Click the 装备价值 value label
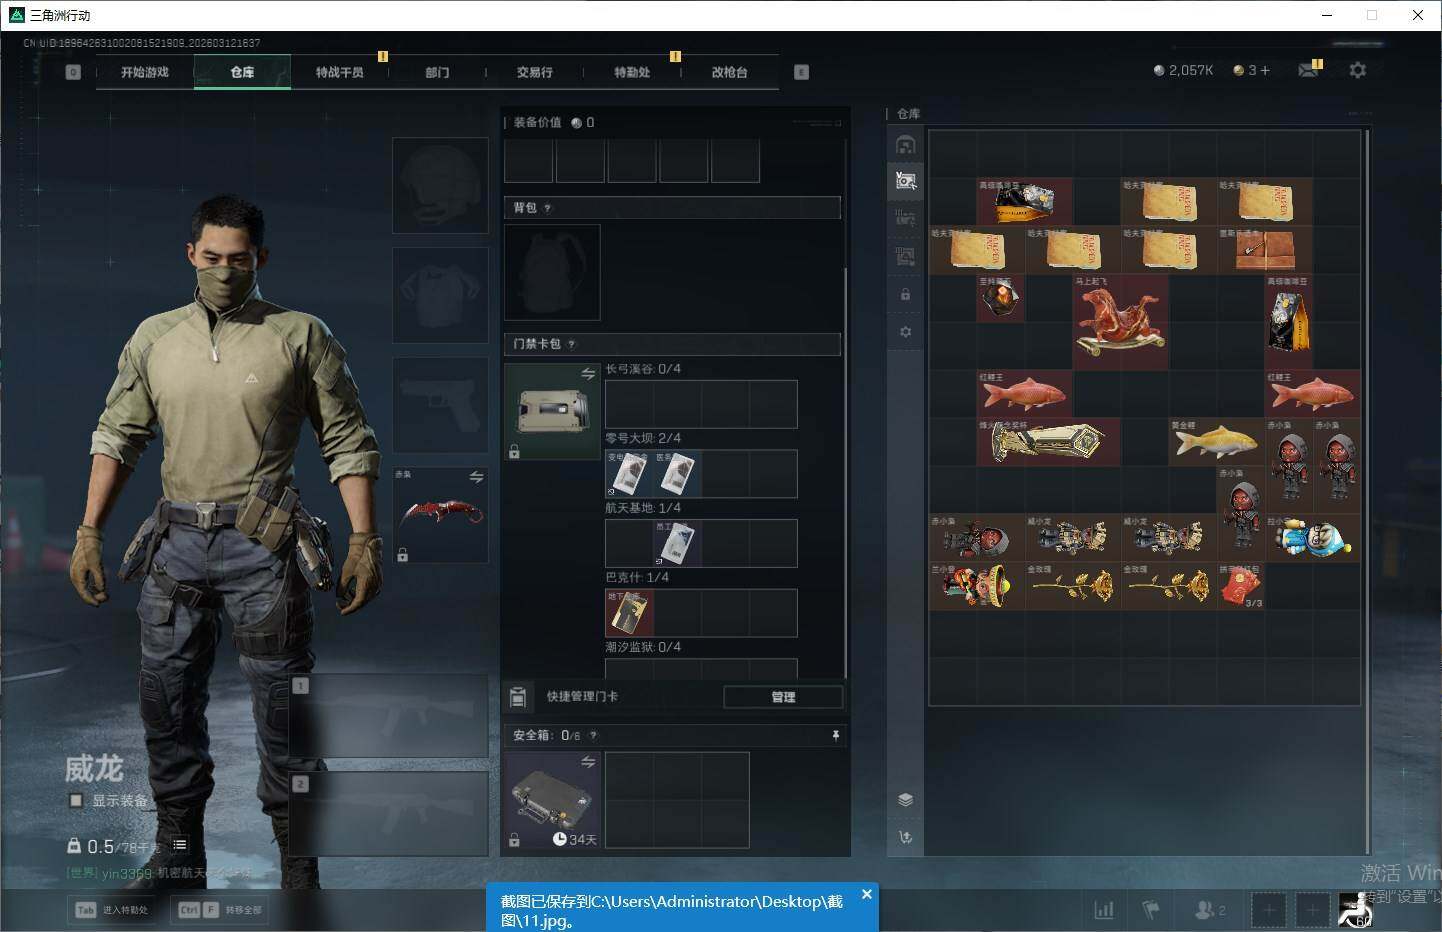This screenshot has height=932, width=1442. pyautogui.click(x=554, y=122)
